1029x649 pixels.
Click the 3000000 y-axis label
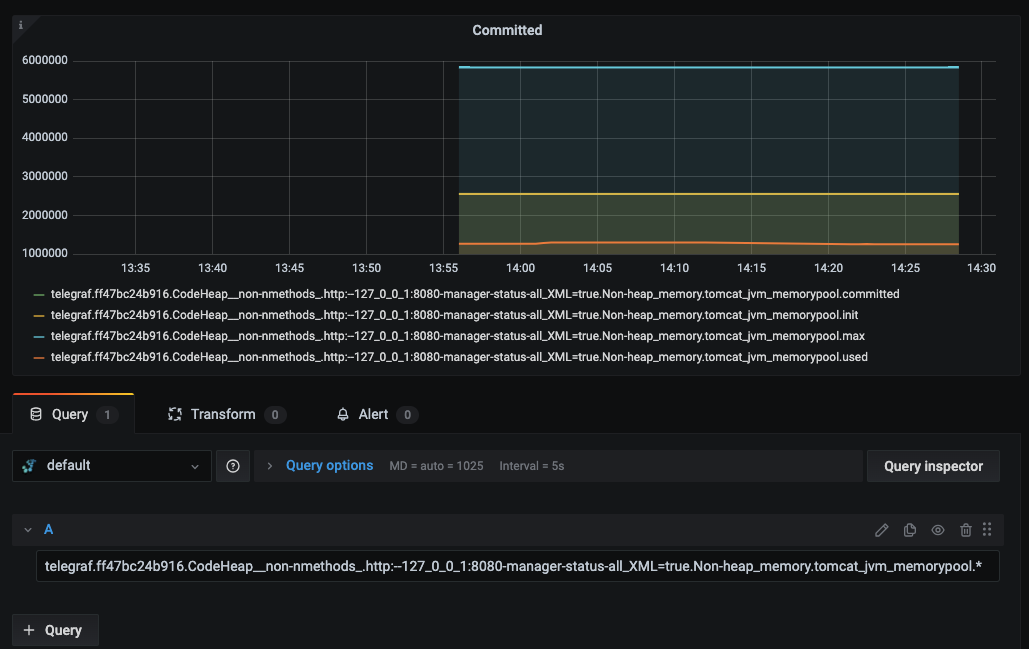pyautogui.click(x=45, y=176)
